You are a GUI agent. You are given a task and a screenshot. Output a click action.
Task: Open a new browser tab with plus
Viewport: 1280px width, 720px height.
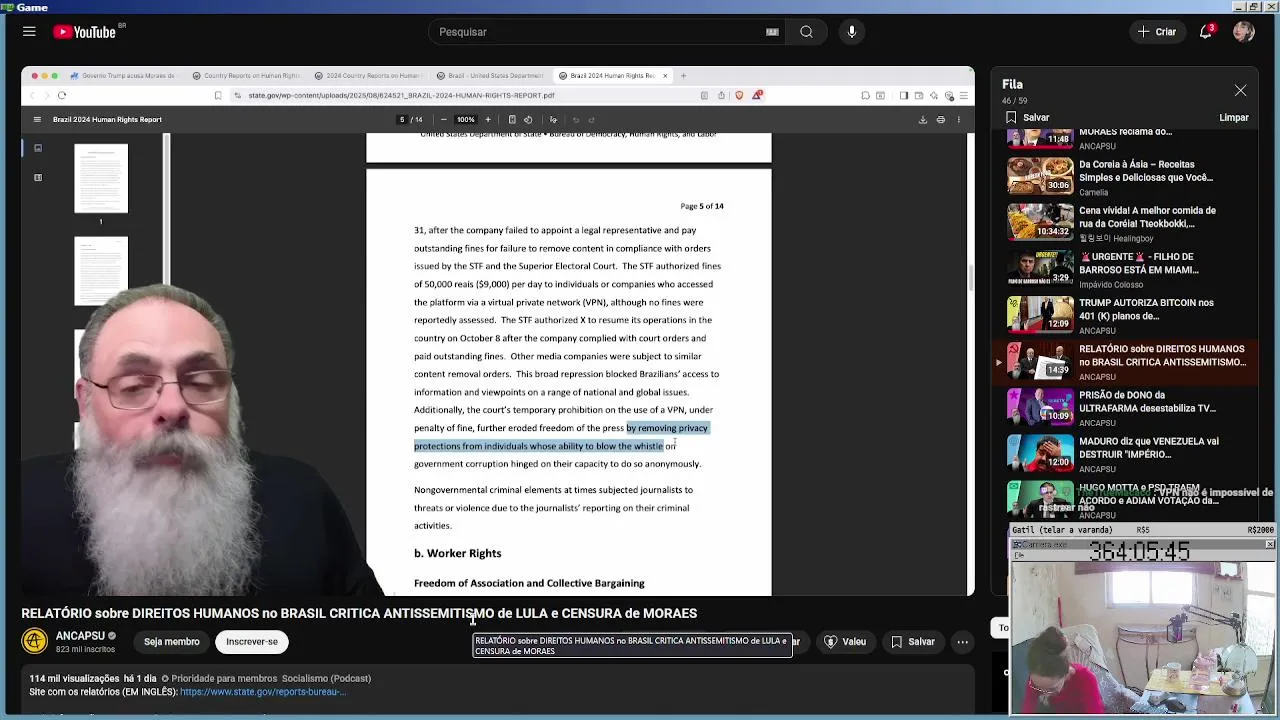coord(684,76)
